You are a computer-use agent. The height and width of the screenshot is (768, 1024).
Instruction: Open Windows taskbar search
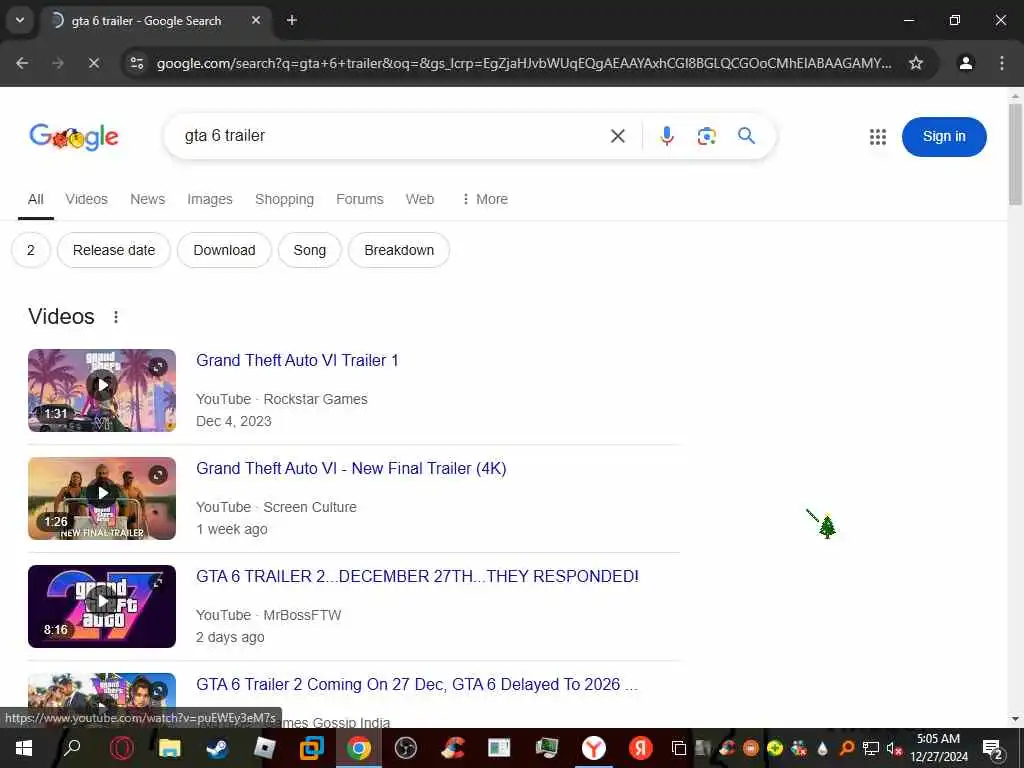tap(72, 748)
